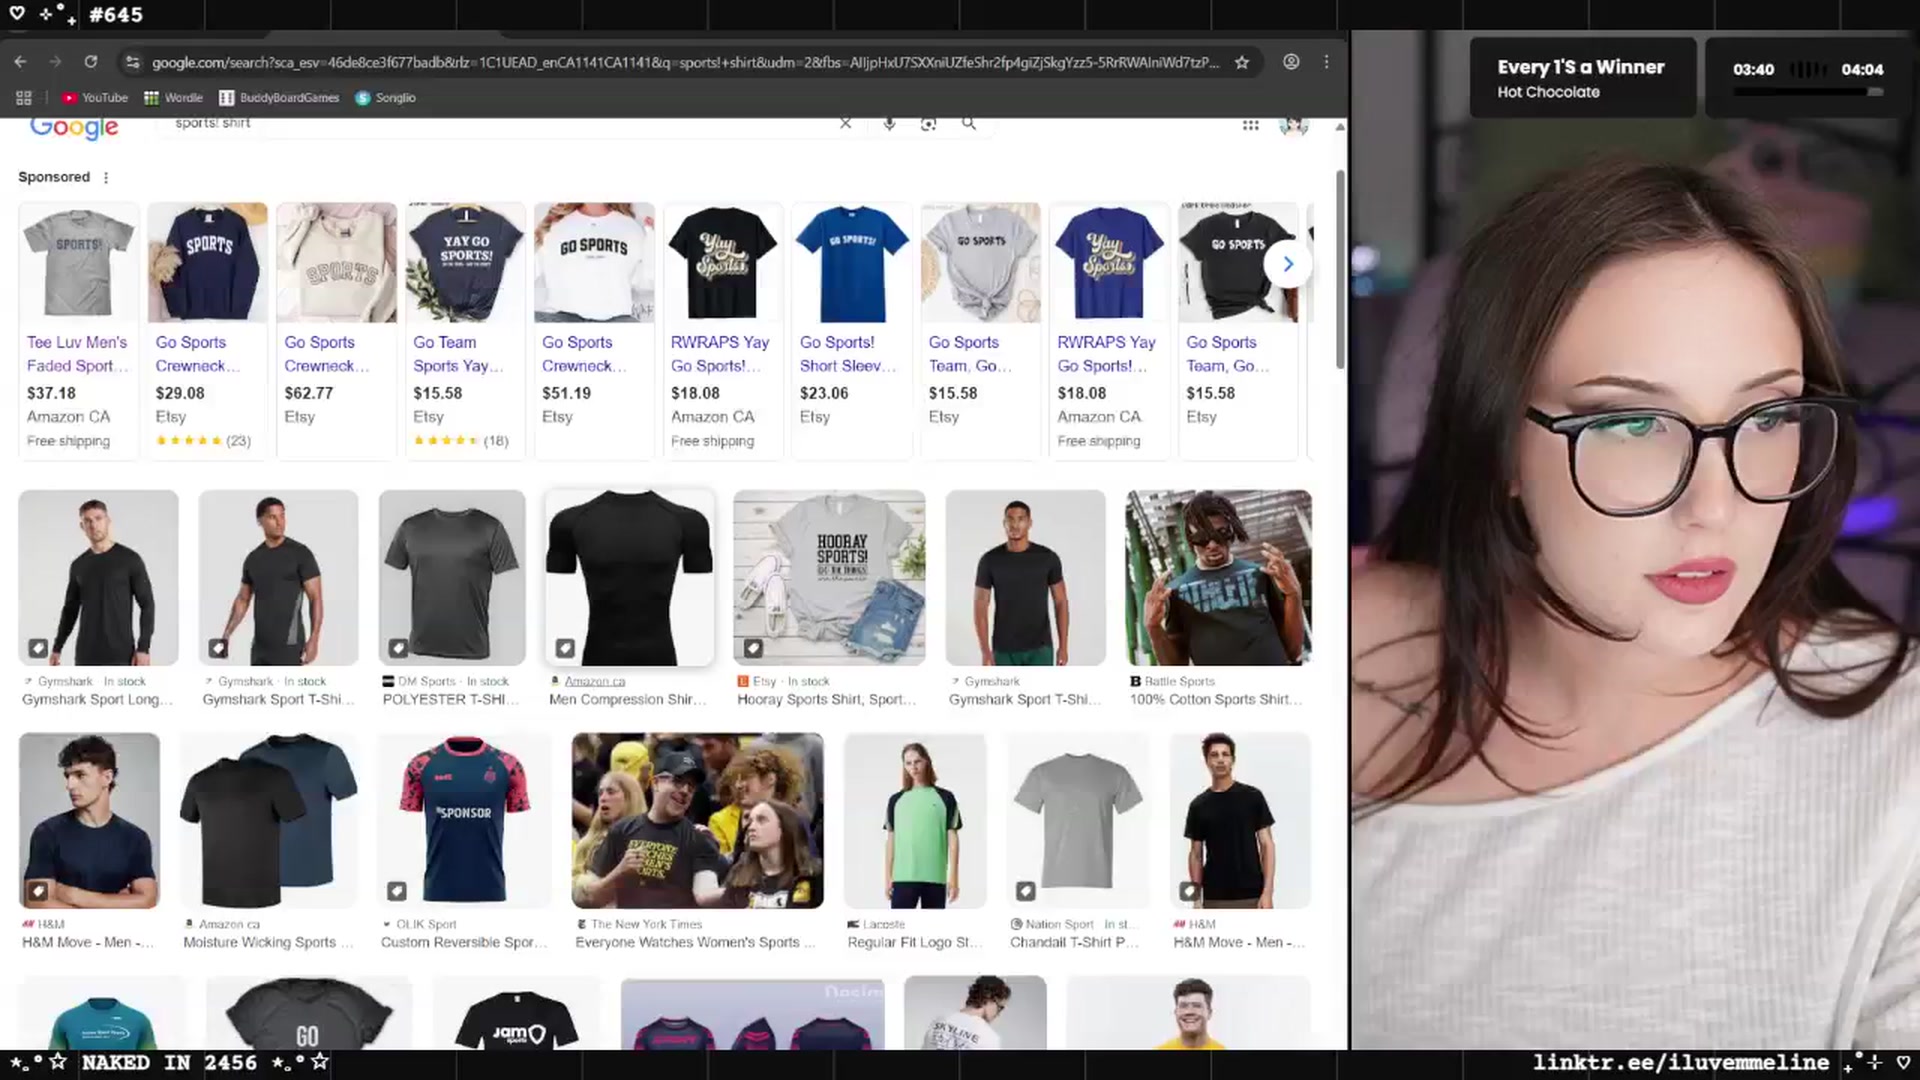This screenshot has width=1920, height=1080.
Task: Submit search with the magnifier icon
Action: tap(969, 123)
